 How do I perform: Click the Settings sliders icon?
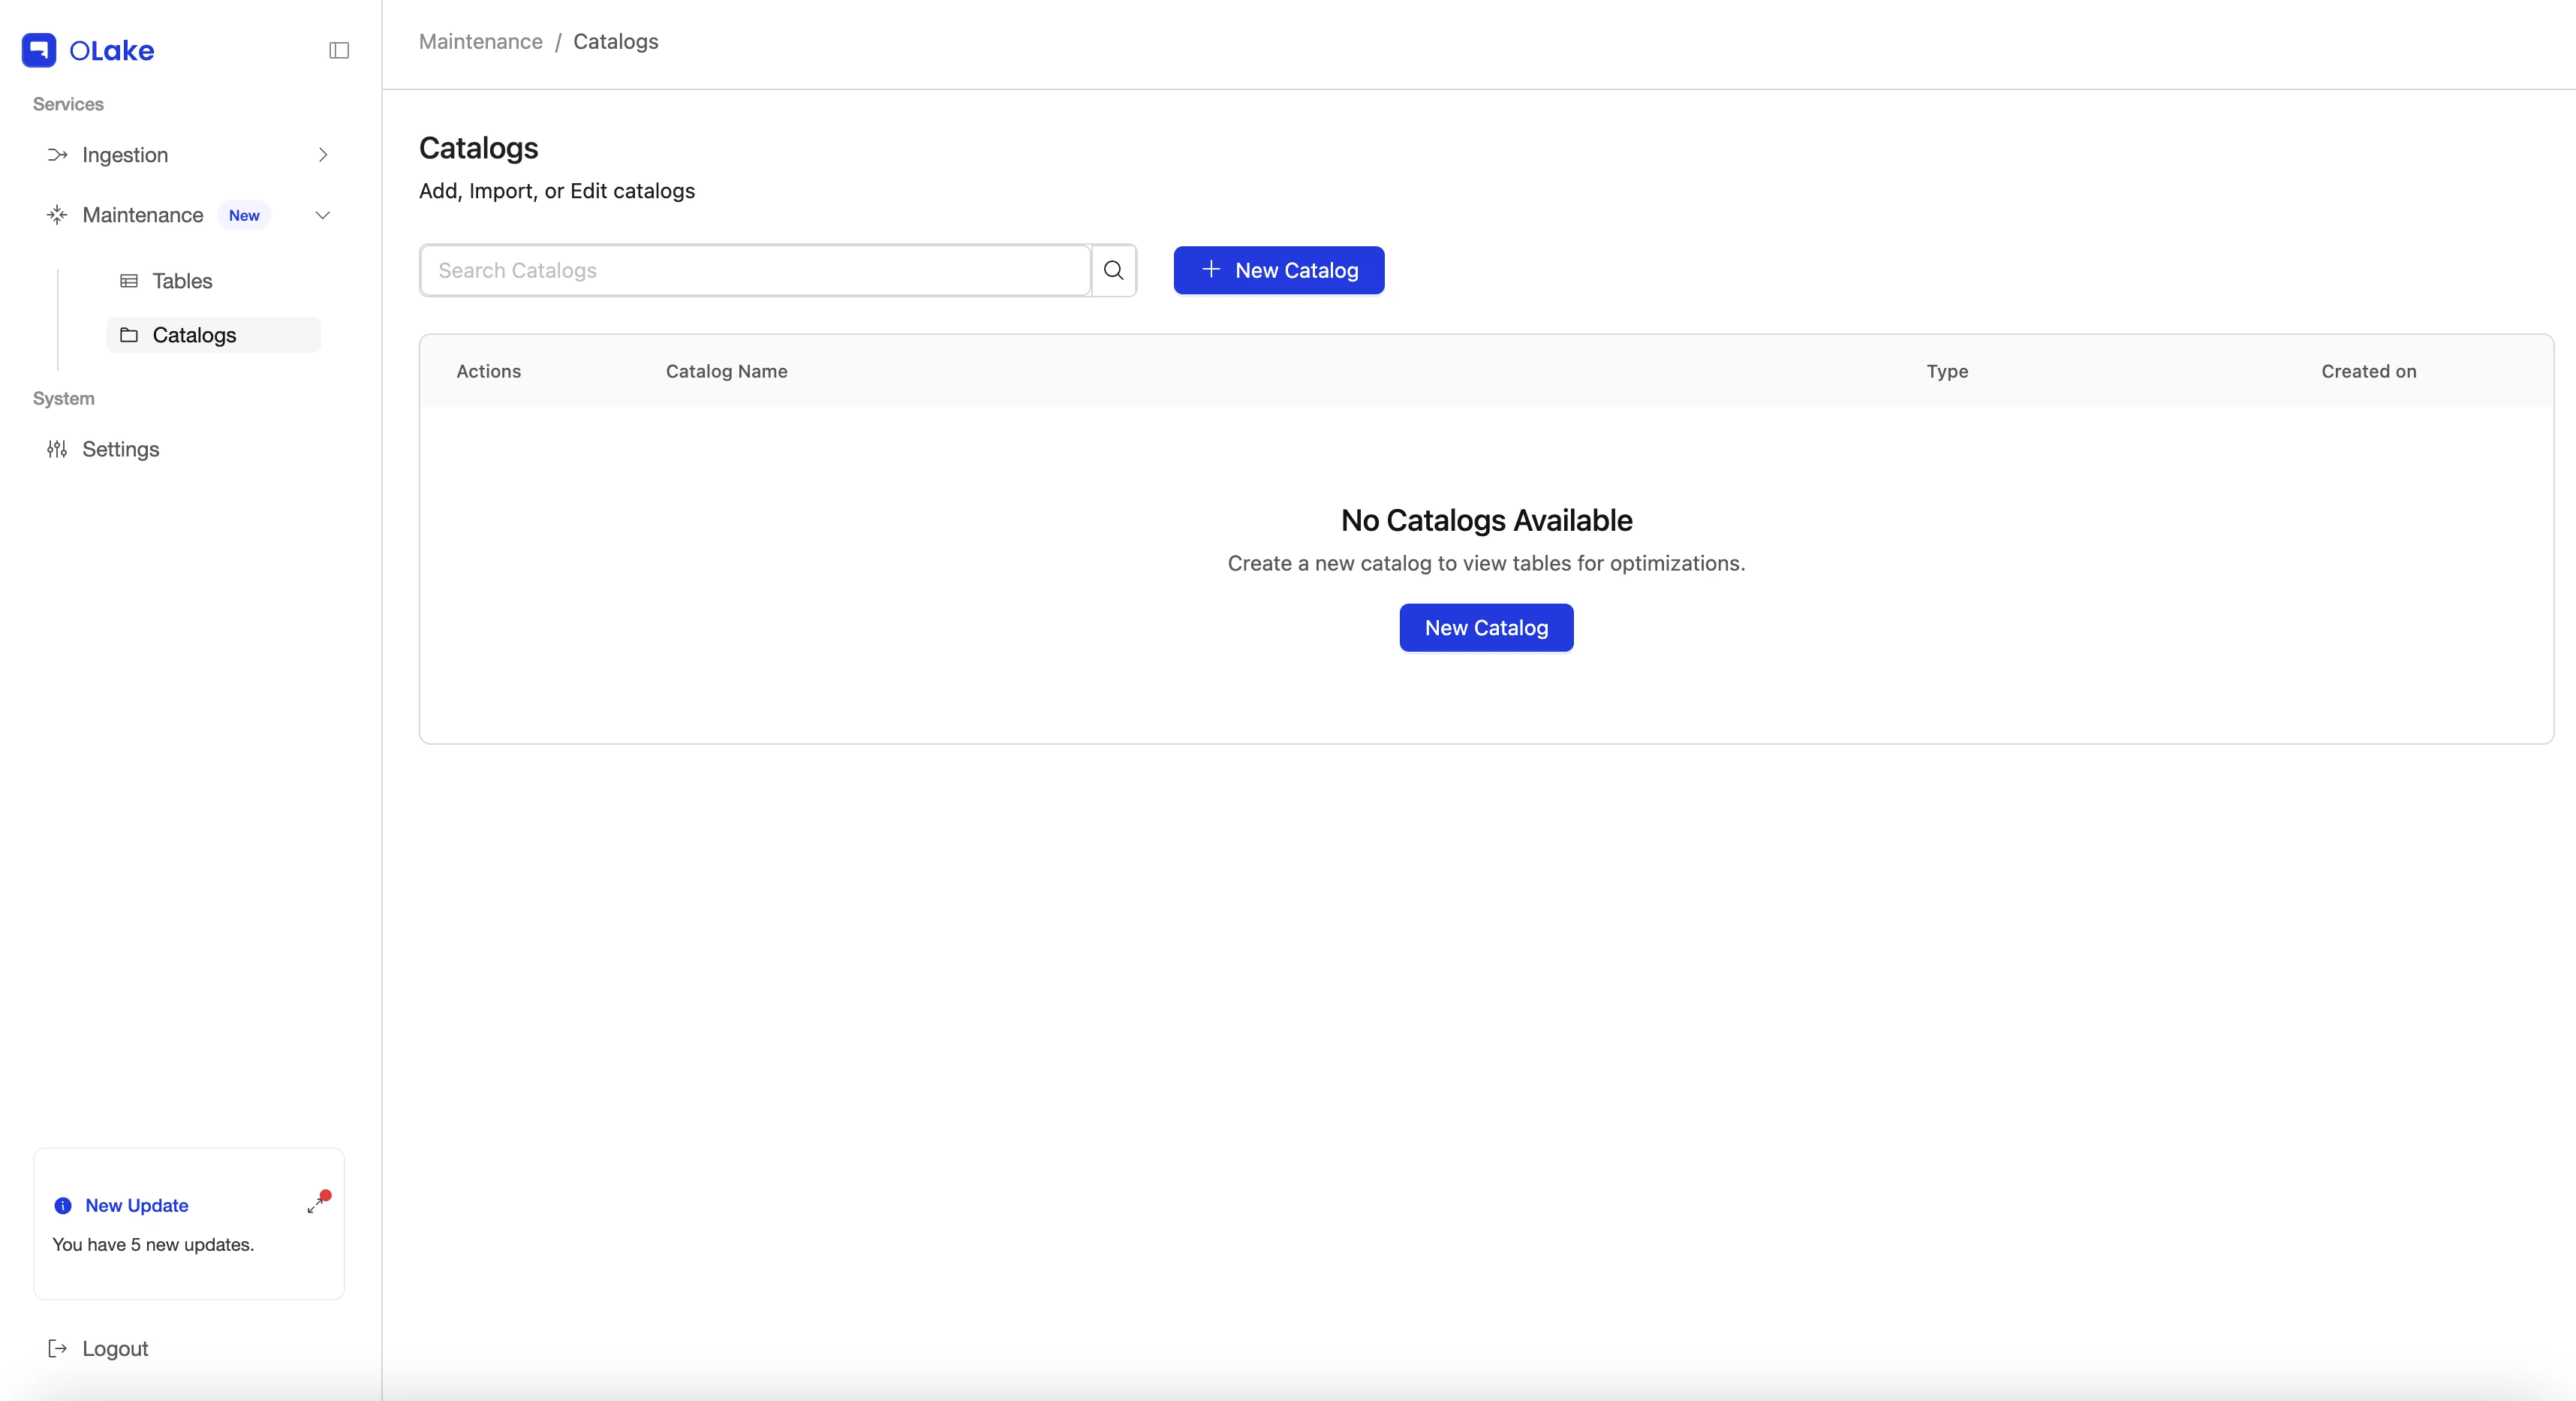click(57, 449)
